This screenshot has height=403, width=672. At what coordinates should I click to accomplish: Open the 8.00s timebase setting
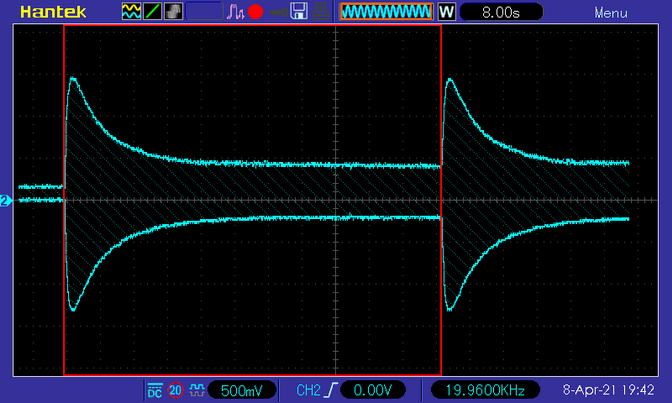click(x=501, y=12)
